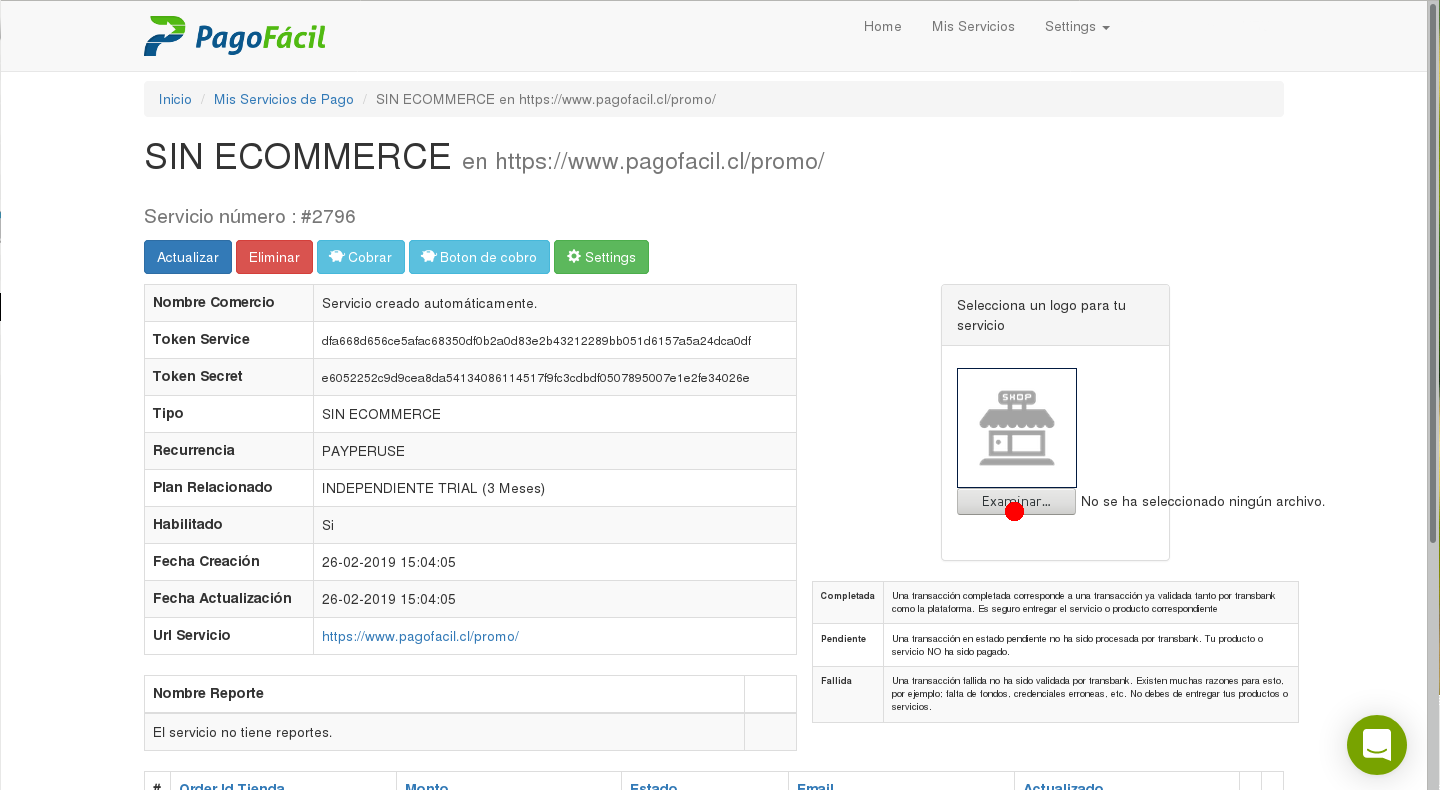The height and width of the screenshot is (790, 1440).
Task: Click the PAYPERUSE recurrencia value
Action: (x=363, y=451)
